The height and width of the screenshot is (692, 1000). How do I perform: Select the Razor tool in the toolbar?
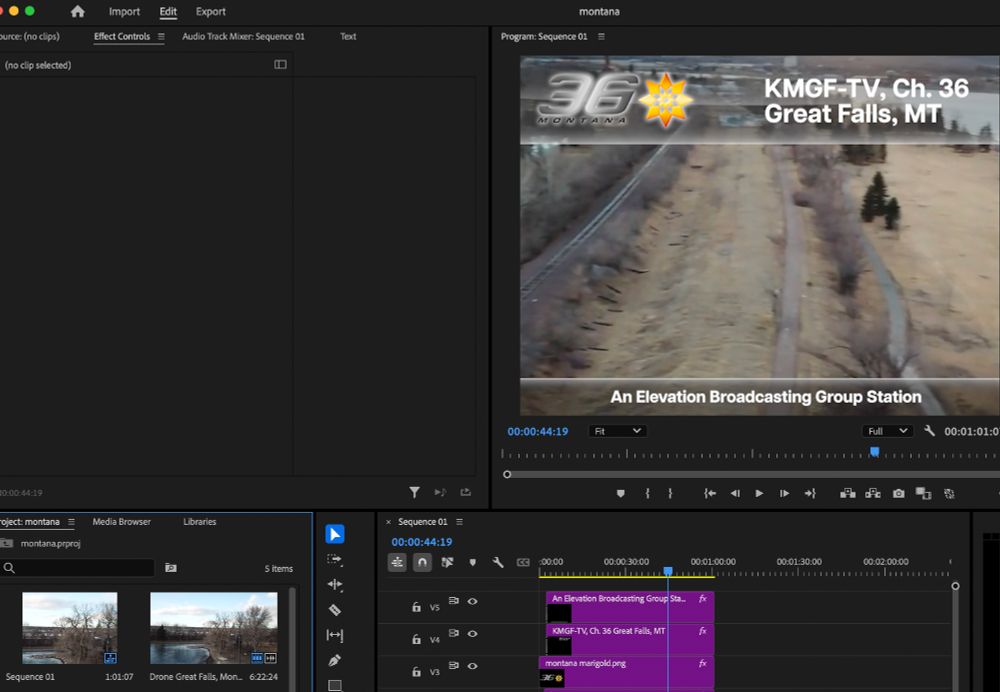[335, 610]
